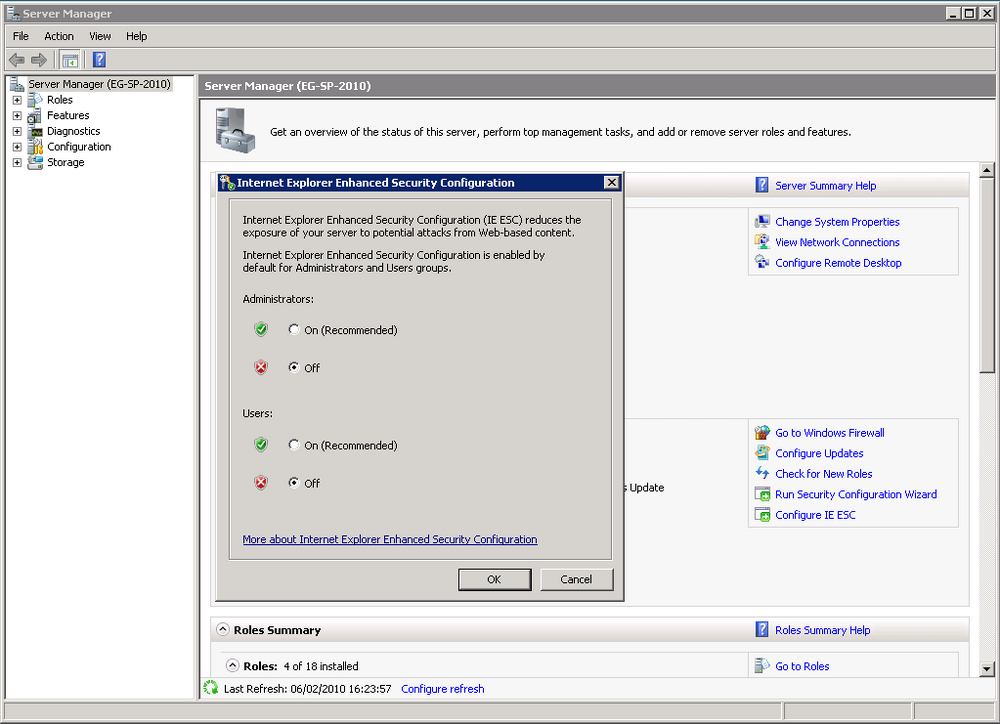Open the Go to Roles link
The image size is (1000, 724).
tap(802, 666)
